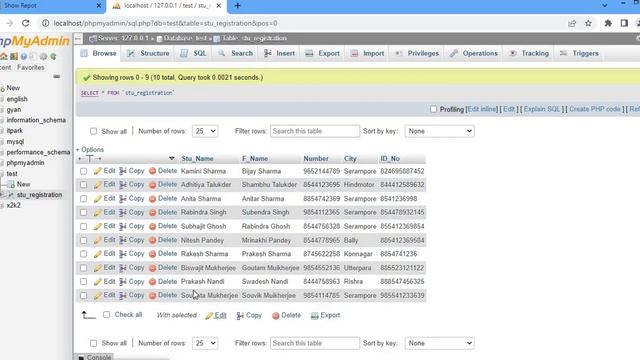Click the browser address bar URL
The image size is (640, 360).
165,23
